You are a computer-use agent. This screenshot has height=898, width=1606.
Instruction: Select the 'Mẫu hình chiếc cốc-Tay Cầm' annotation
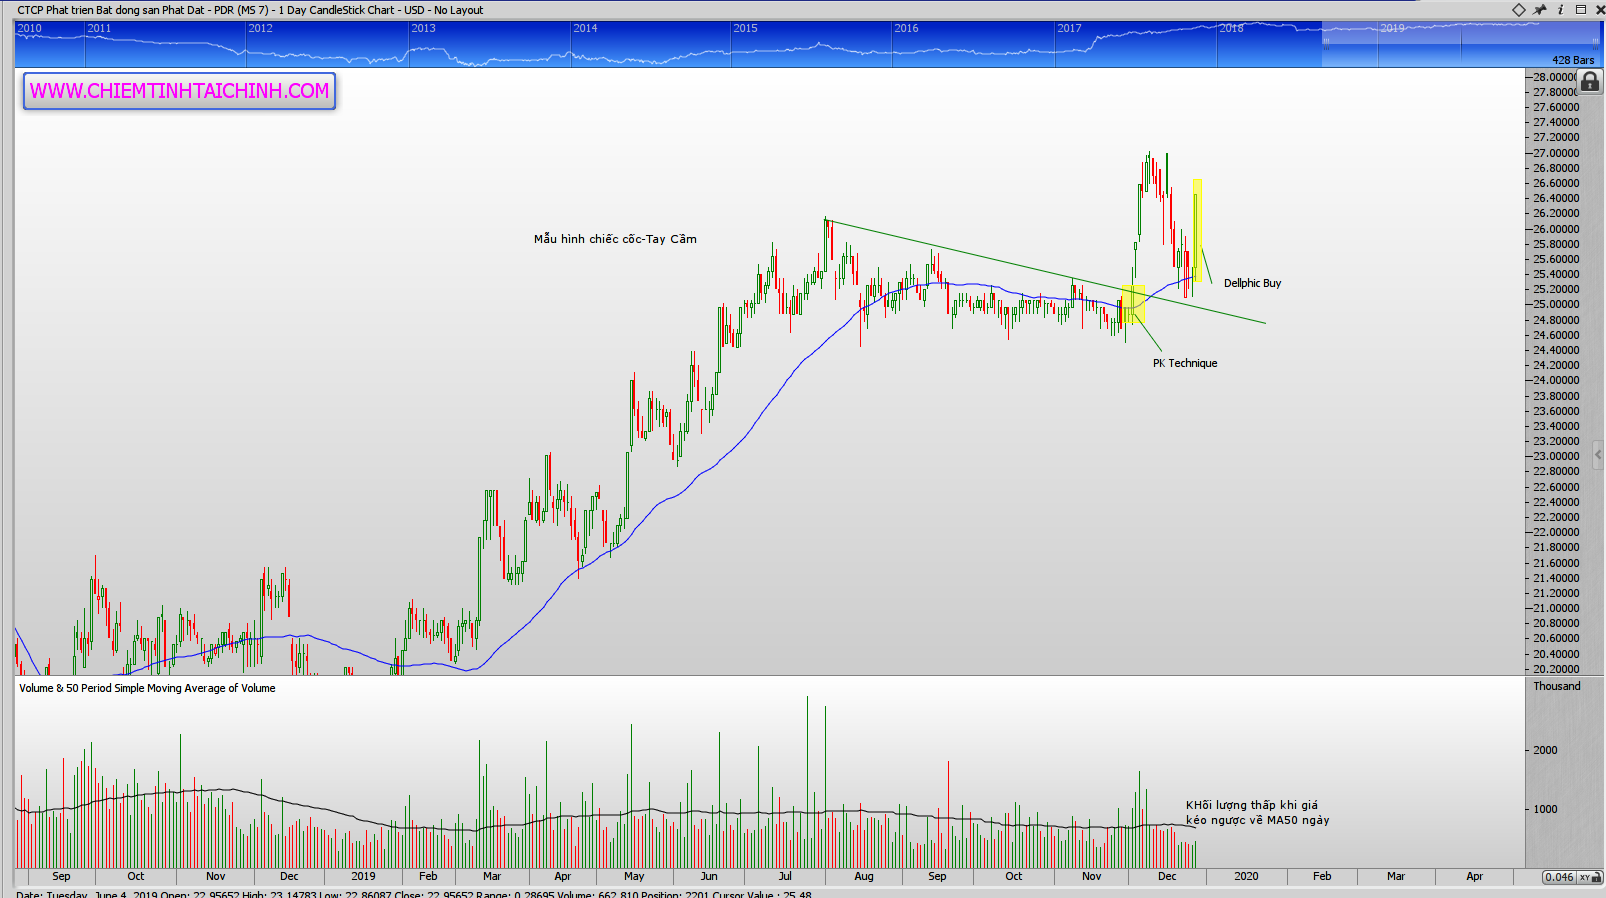click(615, 239)
